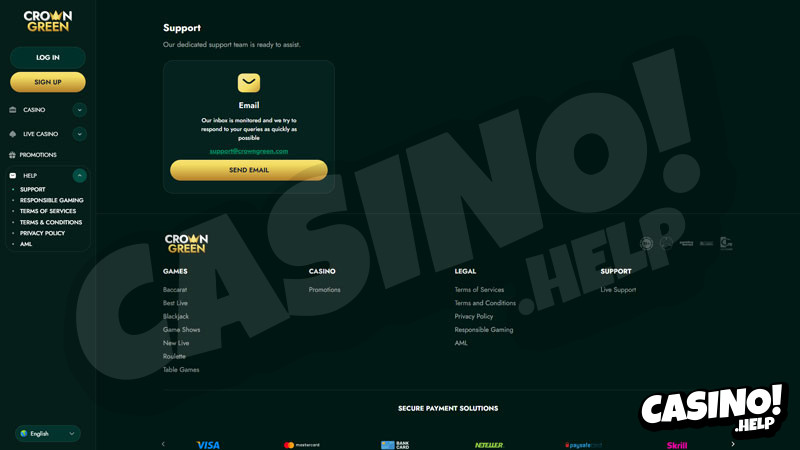Click the Send Email button
800x450 pixels.
pyautogui.click(x=249, y=170)
